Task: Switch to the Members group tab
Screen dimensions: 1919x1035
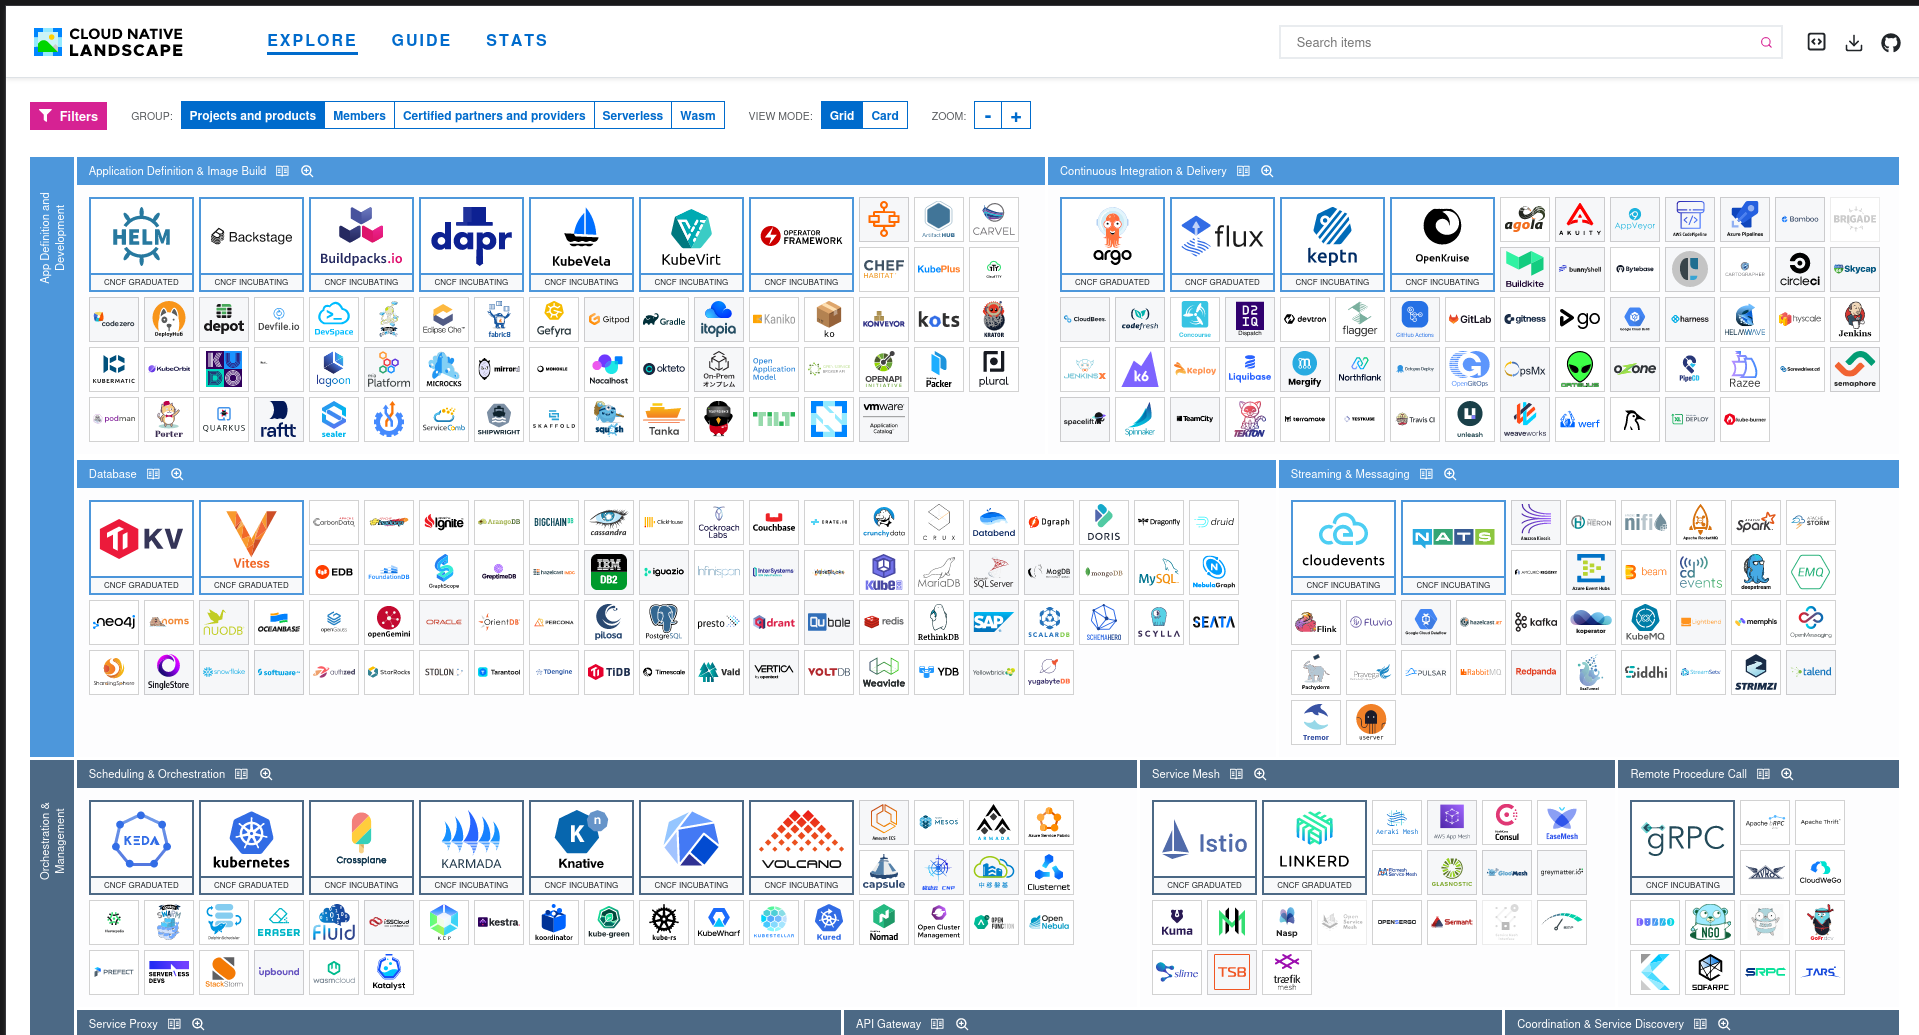Action: pos(359,116)
